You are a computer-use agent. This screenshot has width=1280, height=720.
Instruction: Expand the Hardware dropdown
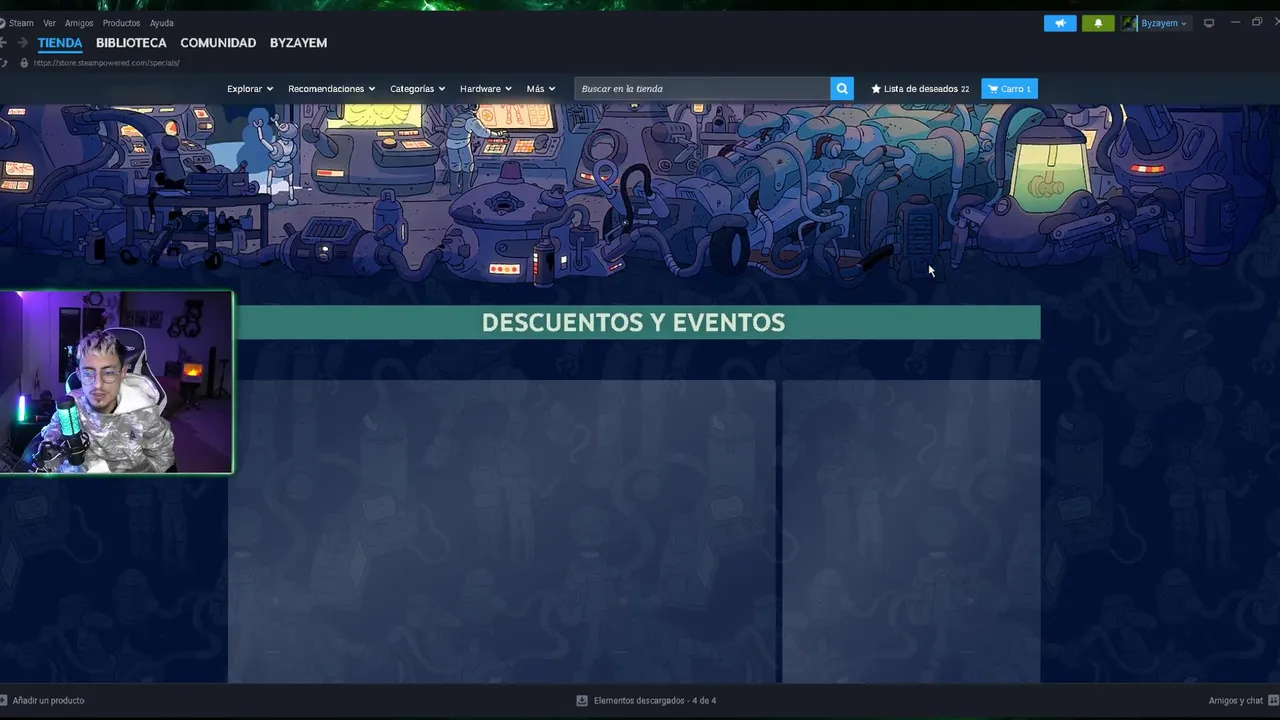[x=486, y=89]
